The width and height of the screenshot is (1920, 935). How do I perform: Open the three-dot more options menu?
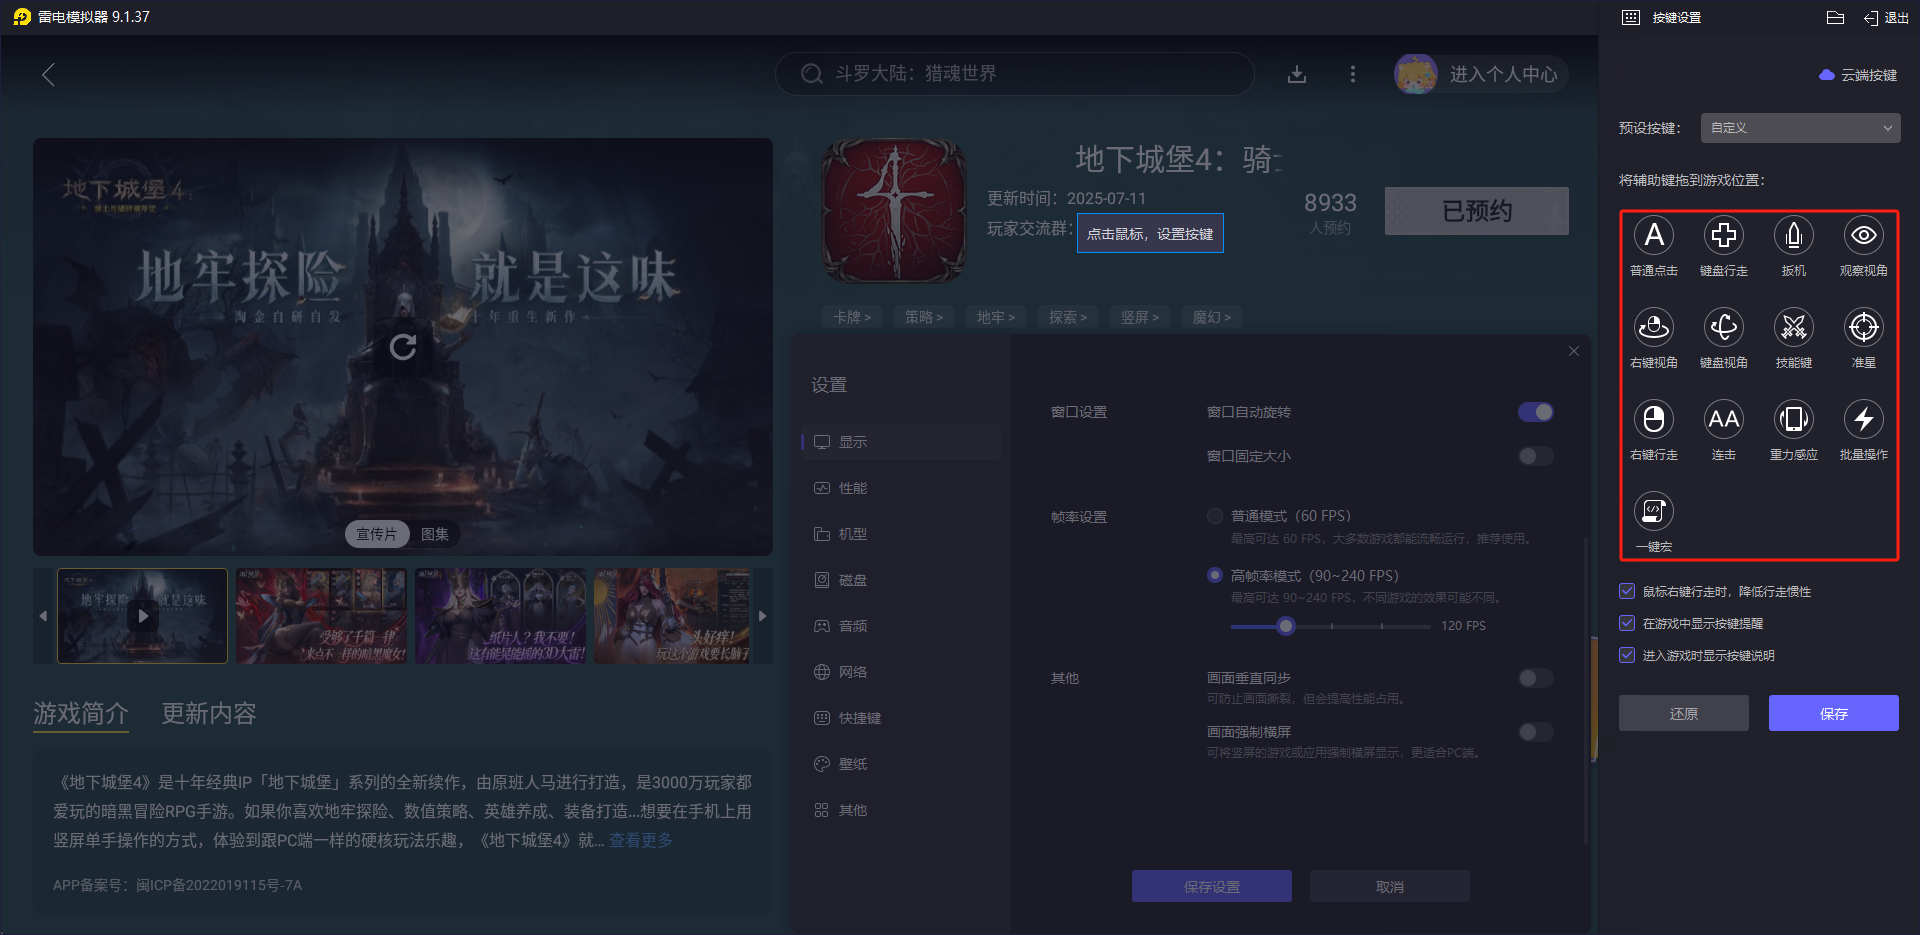click(1353, 74)
